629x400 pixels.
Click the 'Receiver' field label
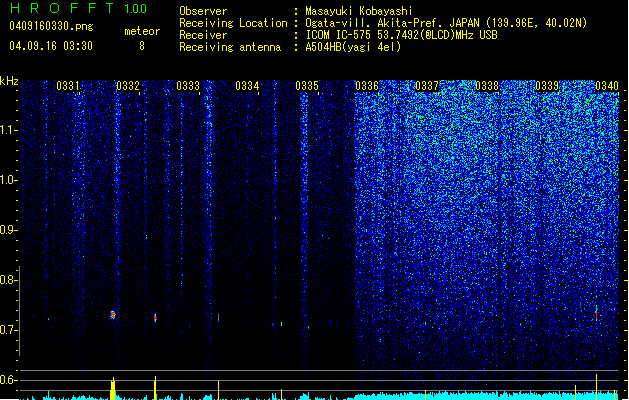tap(203, 35)
